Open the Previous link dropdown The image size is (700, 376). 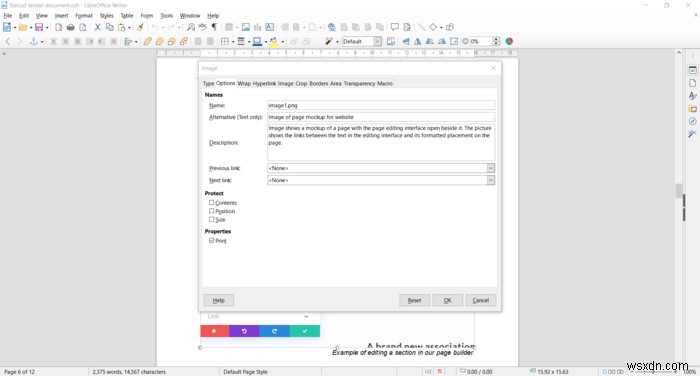click(x=491, y=168)
